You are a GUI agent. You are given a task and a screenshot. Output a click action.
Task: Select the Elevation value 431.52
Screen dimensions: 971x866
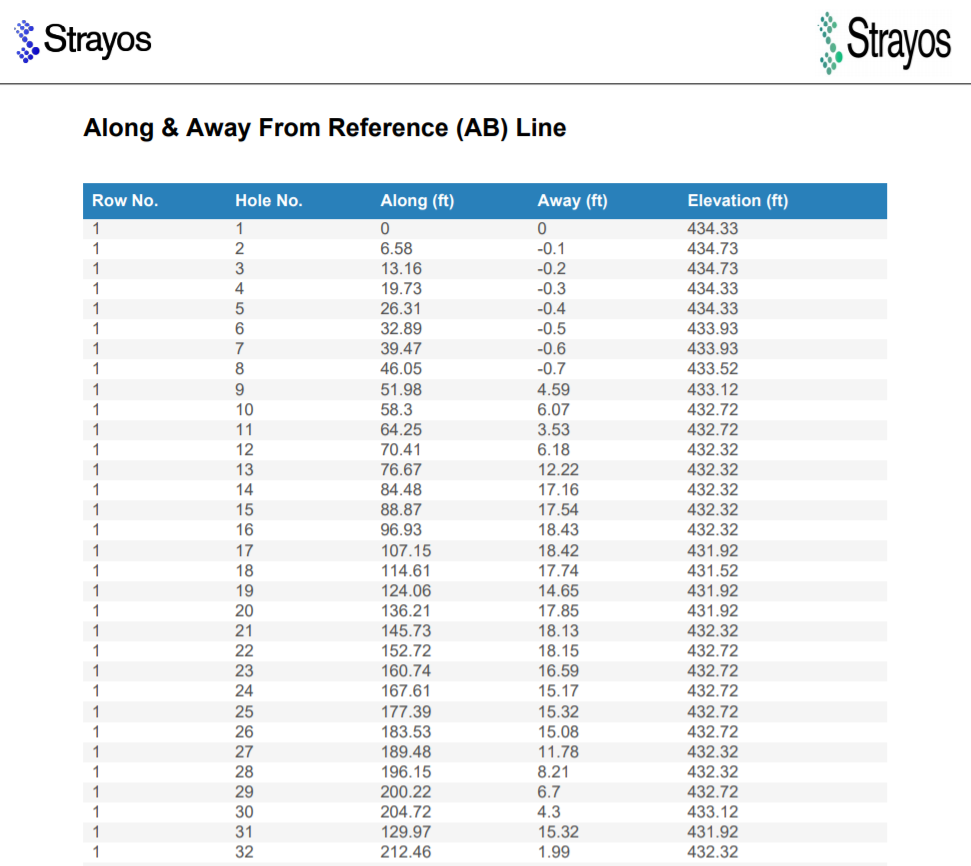(x=713, y=571)
